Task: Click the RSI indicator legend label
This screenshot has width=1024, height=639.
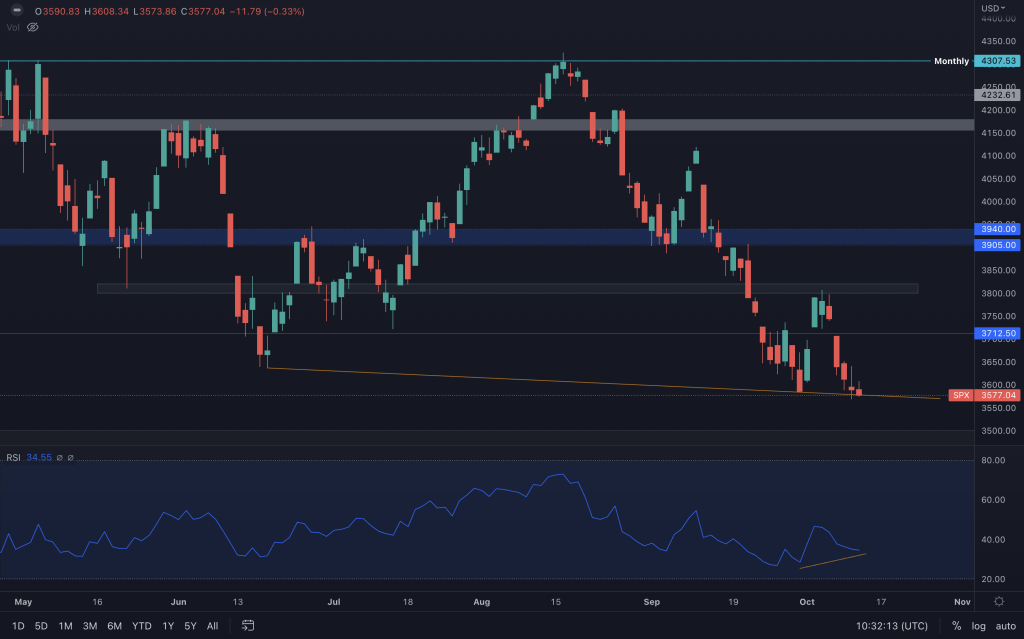Action: pyautogui.click(x=14, y=457)
